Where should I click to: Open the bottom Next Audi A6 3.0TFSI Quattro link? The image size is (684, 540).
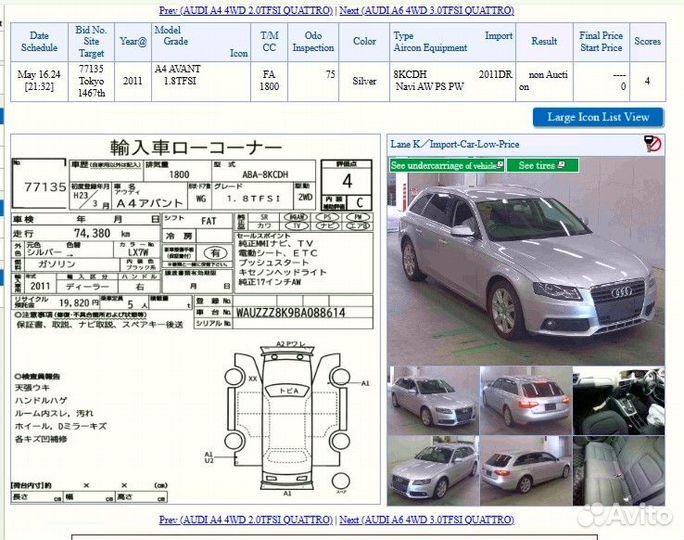tap(427, 520)
